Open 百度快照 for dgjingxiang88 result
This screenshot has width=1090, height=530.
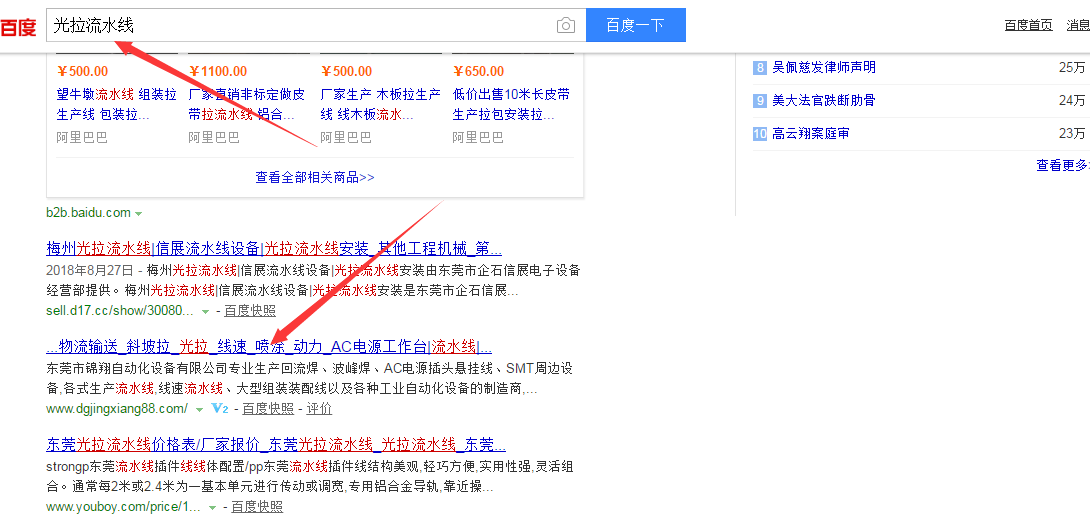[268, 409]
